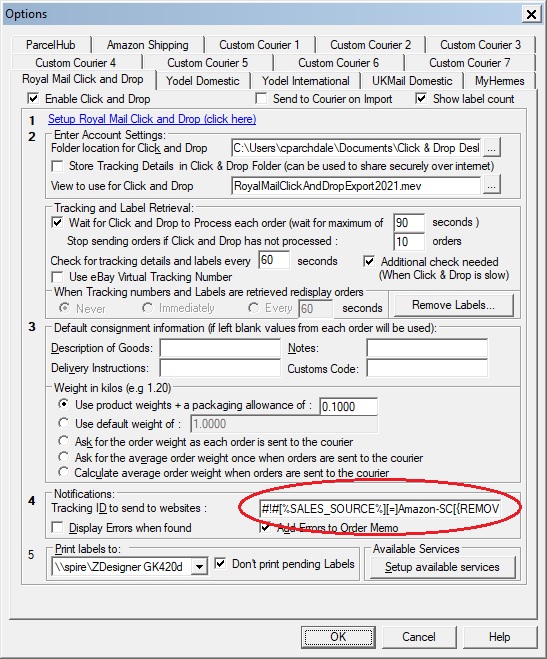This screenshot has width=547, height=659.
Task: Close the Options dialog window
Action: 531,14
